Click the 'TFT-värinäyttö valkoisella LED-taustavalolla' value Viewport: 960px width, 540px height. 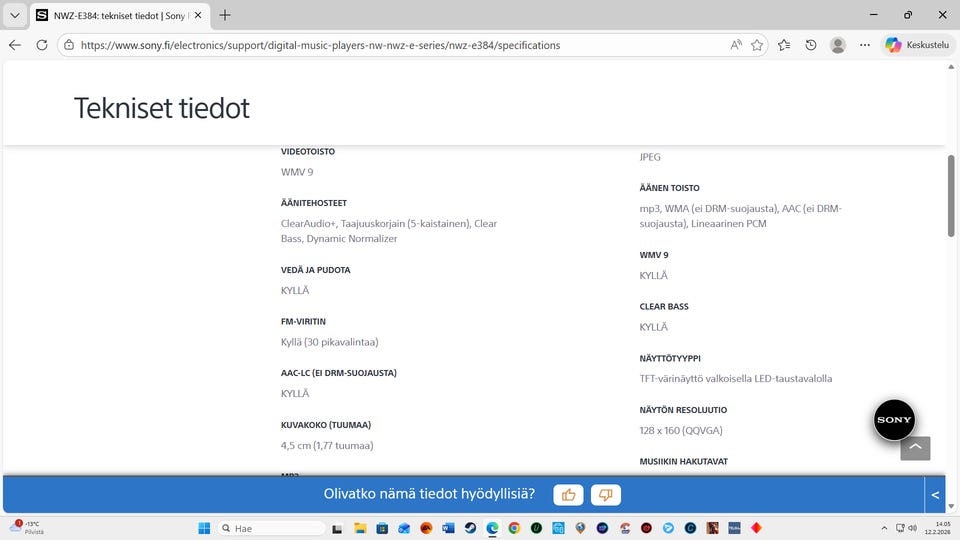point(735,378)
